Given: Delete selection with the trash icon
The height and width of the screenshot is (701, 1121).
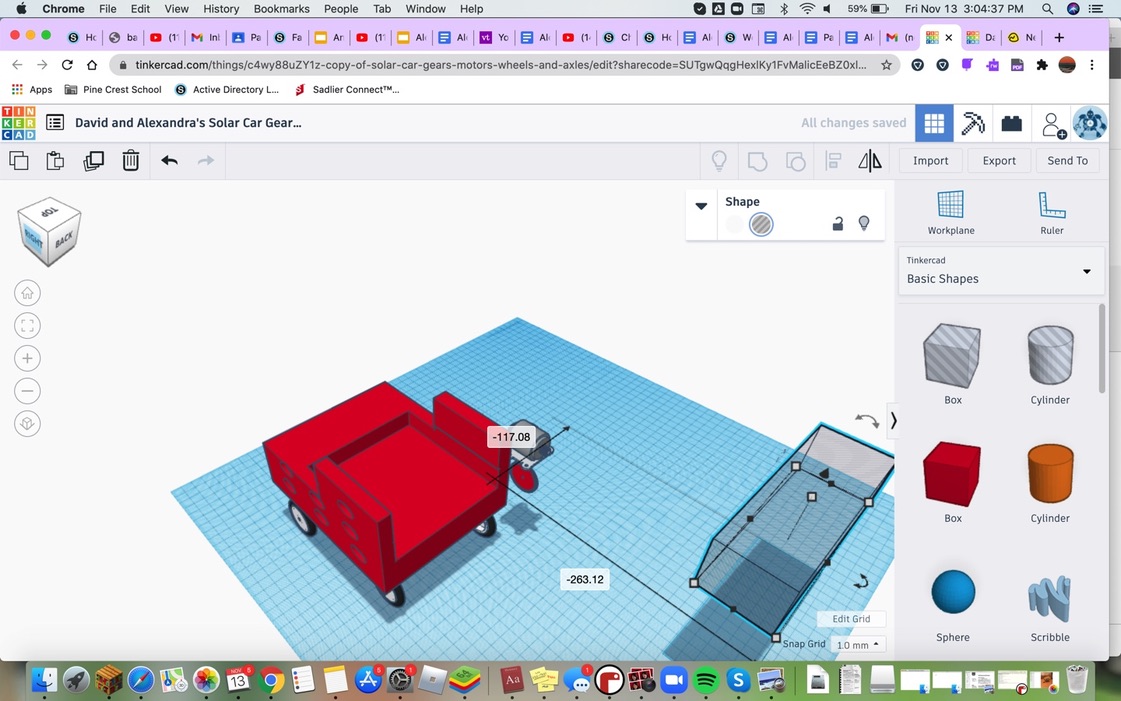Looking at the screenshot, I should pyautogui.click(x=131, y=161).
